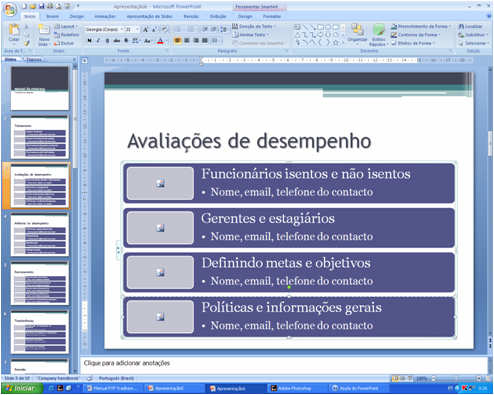494x395 pixels.
Task: Click the zoom slider in status bar
Action: [456, 378]
